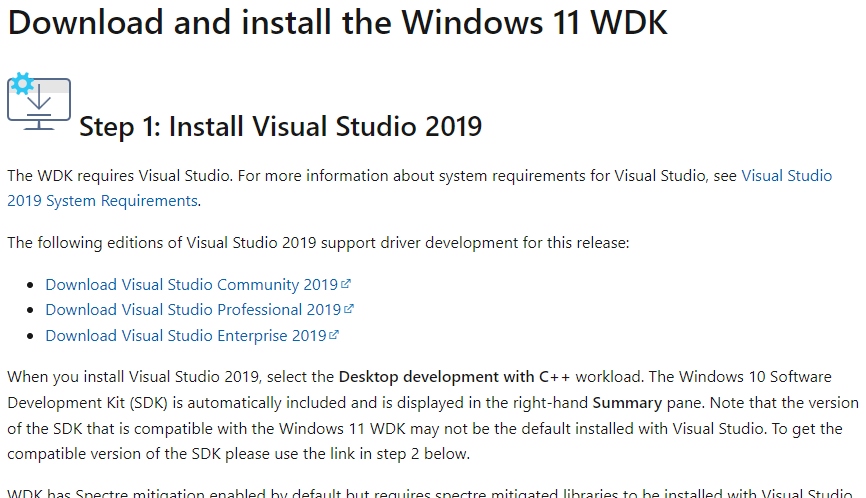Click the line starting WDK has Spectre mitigation
Screen dimensions: 866x498
pyautogui.click(x=430, y=492)
